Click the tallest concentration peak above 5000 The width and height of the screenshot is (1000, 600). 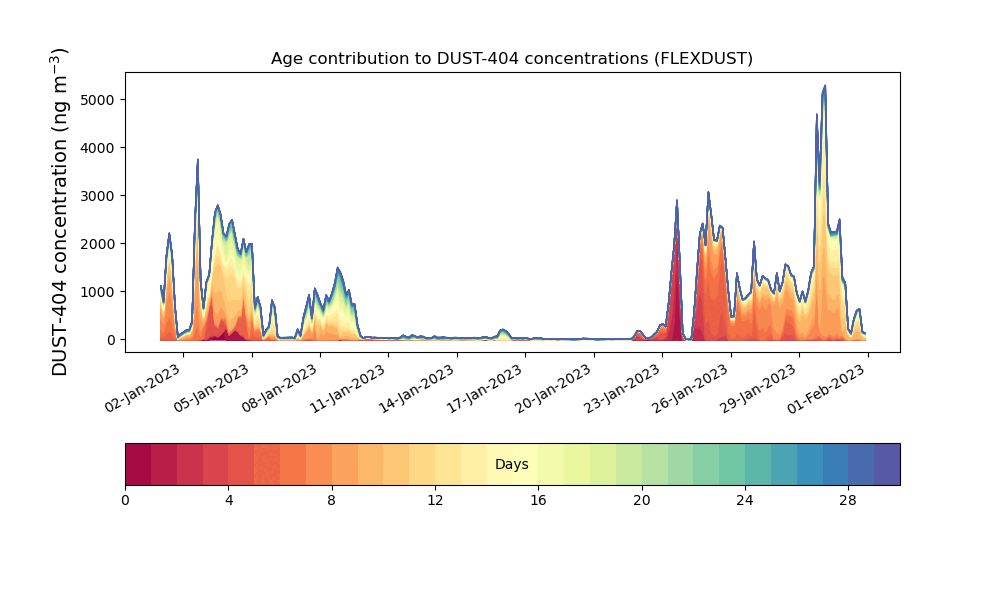click(824, 87)
